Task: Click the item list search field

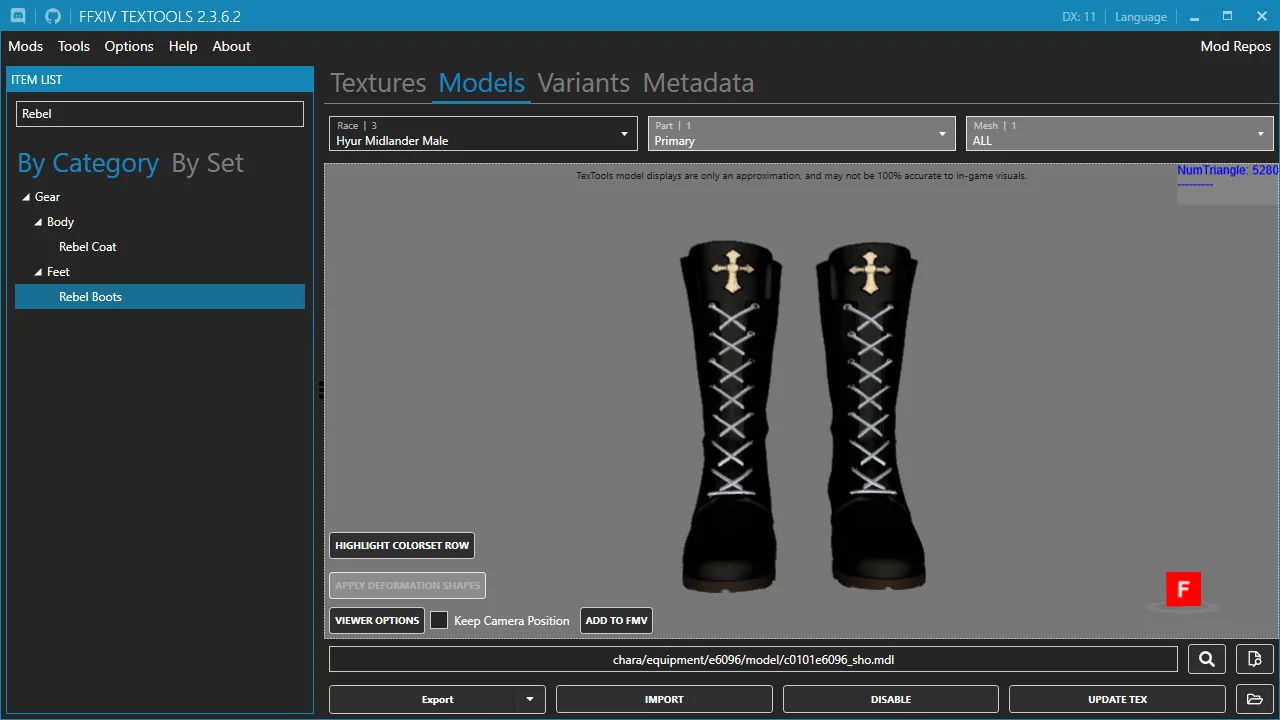Action: click(x=160, y=114)
